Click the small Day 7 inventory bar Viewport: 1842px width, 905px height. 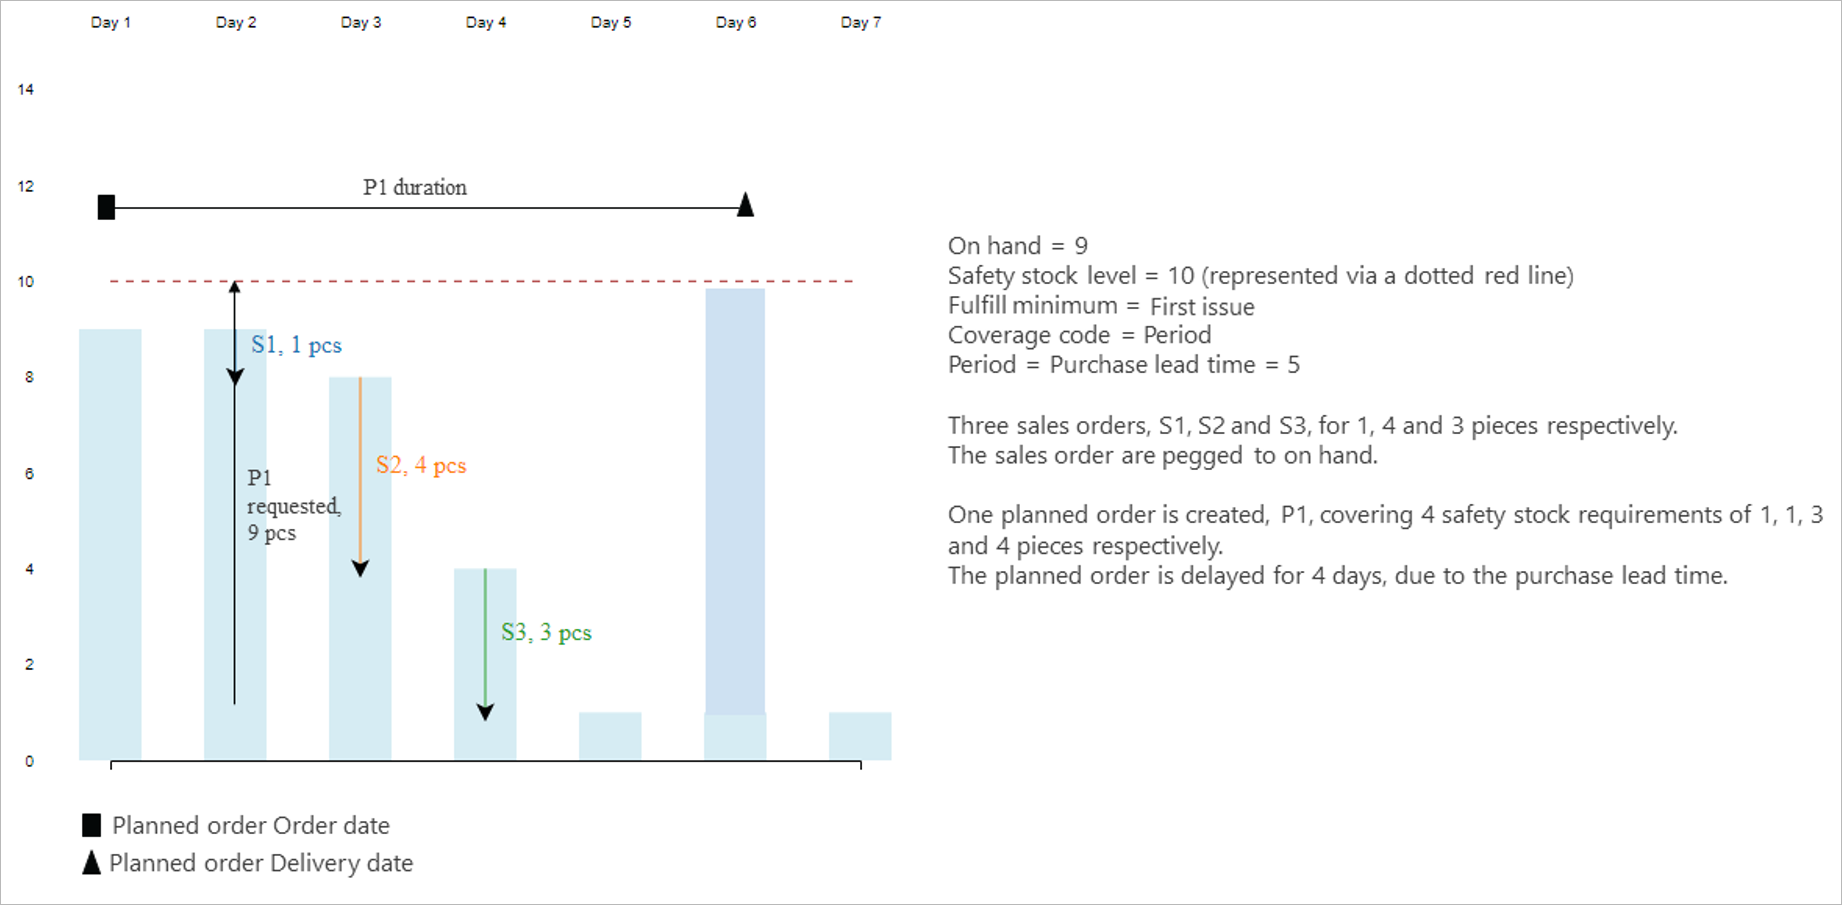pos(860,736)
